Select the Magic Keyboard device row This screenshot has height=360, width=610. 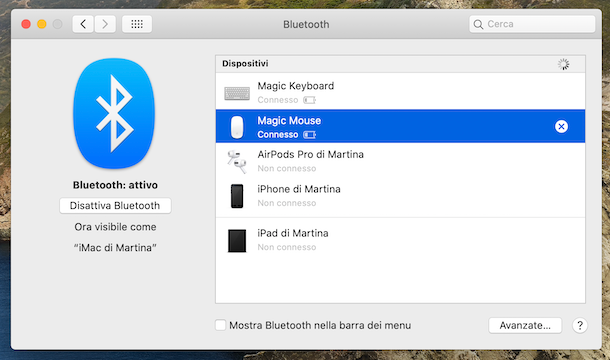pyautogui.click(x=400, y=92)
